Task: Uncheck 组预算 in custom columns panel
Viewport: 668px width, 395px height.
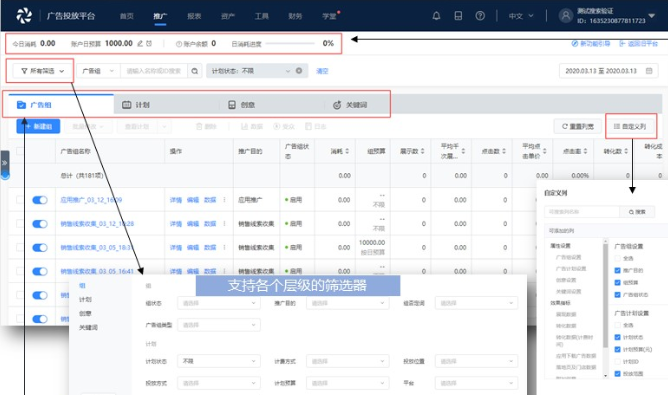Action: (x=617, y=283)
